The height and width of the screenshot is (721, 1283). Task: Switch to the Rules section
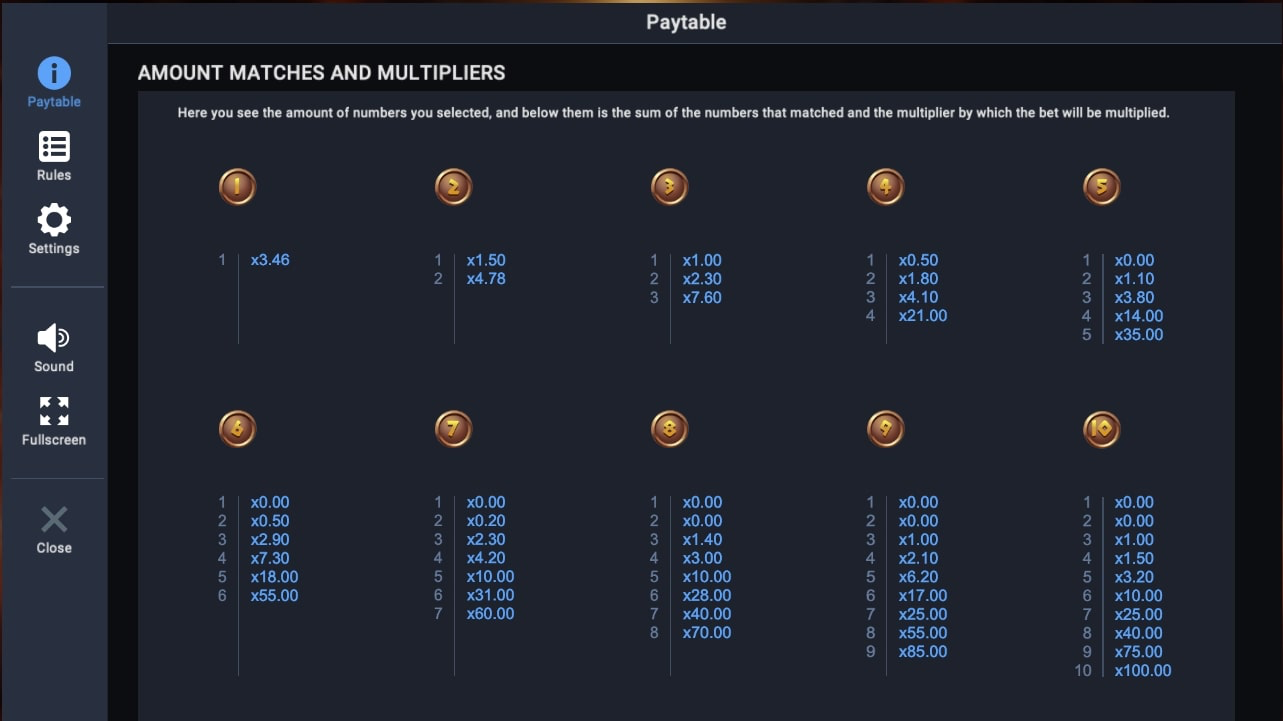click(53, 147)
